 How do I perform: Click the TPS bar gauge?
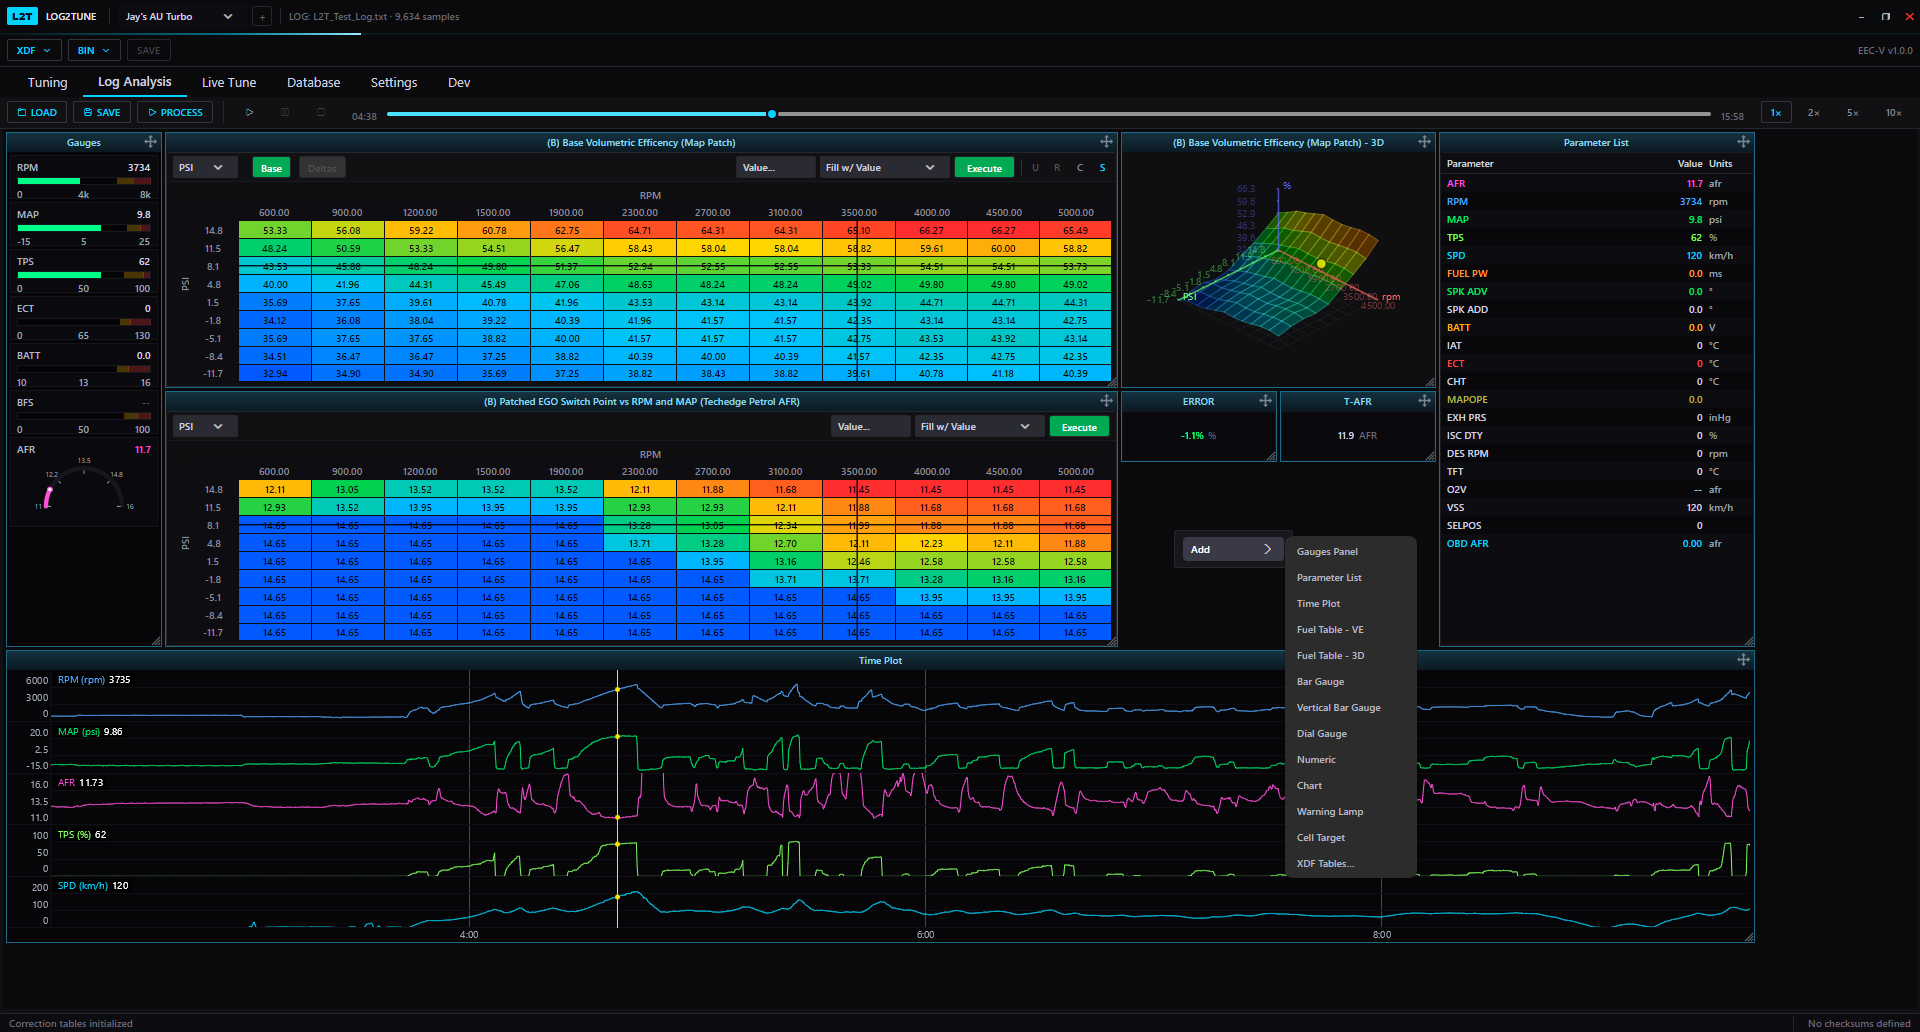(84, 275)
